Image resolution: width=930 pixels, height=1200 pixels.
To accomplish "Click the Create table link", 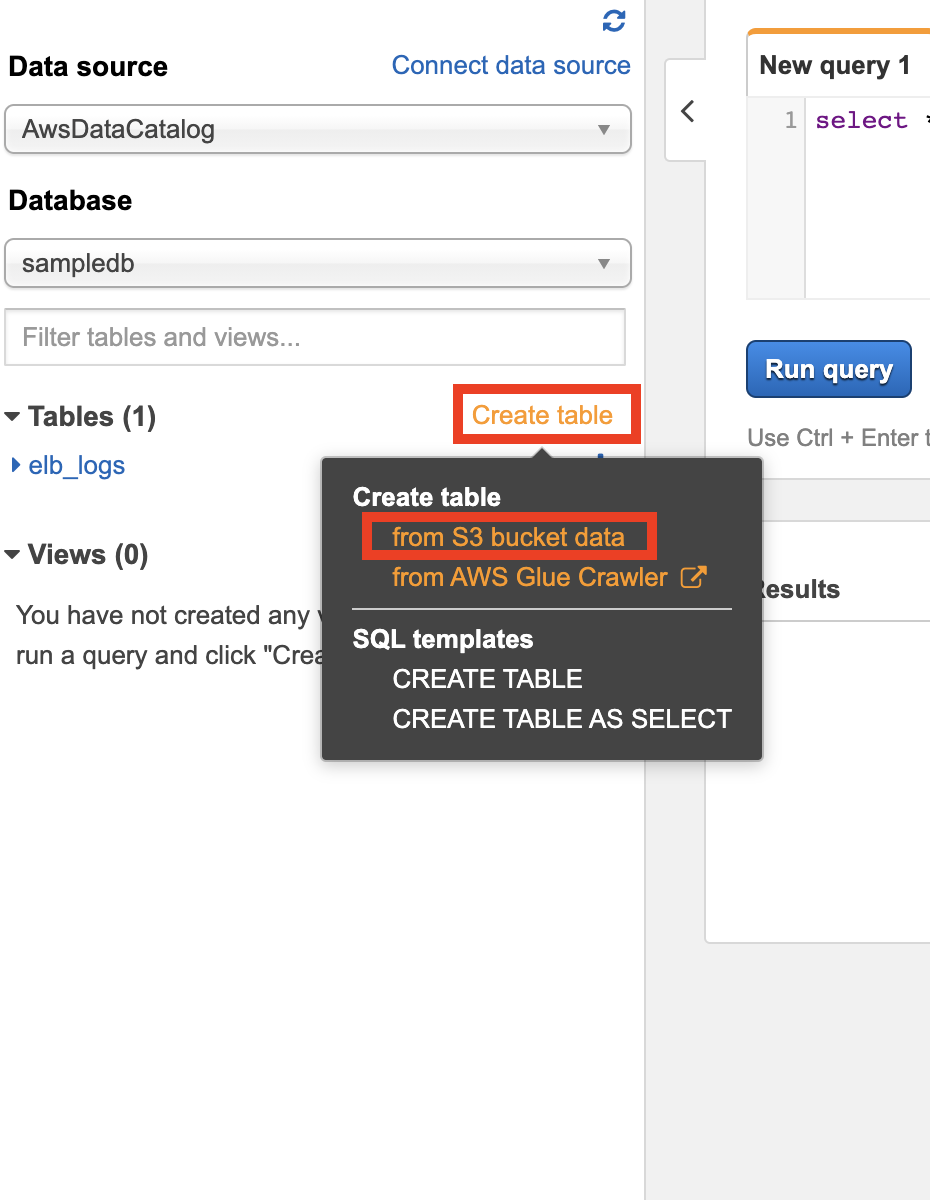I will [x=542, y=415].
